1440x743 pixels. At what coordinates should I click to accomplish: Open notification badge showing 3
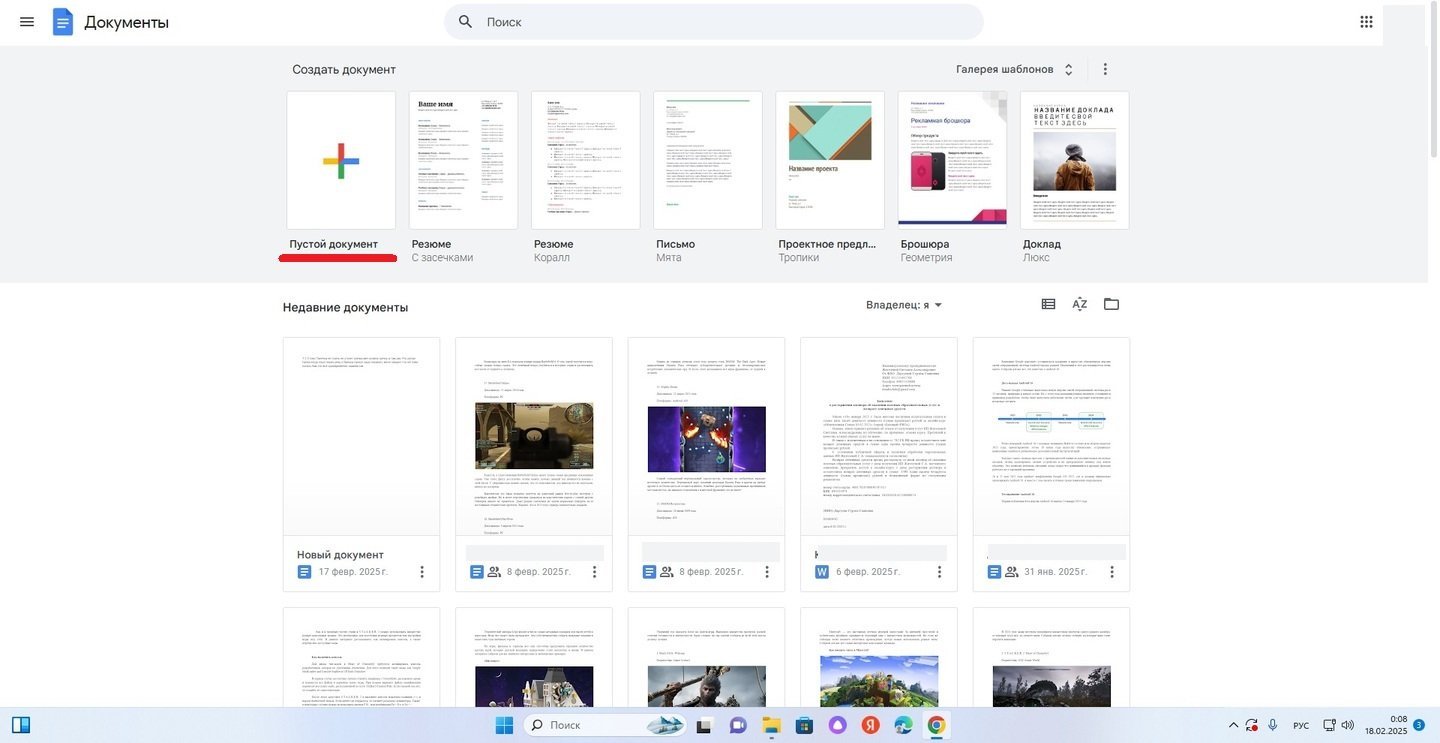pyautogui.click(x=1419, y=725)
